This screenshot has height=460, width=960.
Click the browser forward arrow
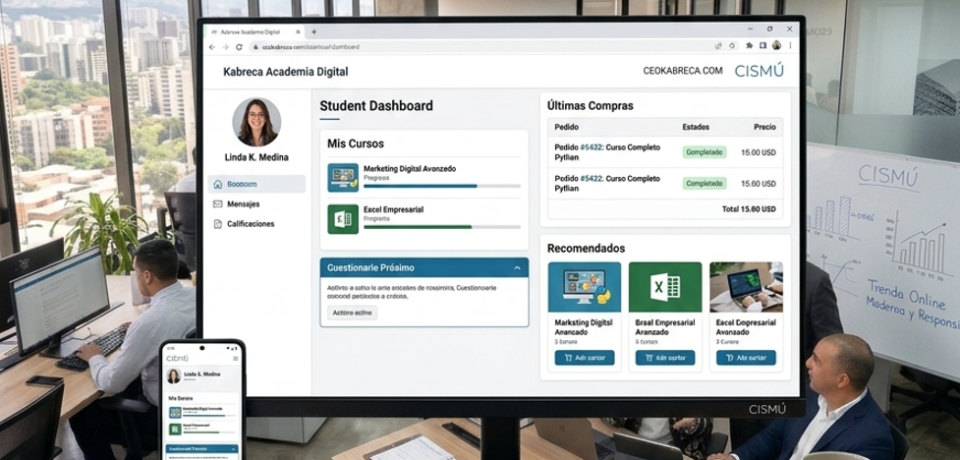225,47
